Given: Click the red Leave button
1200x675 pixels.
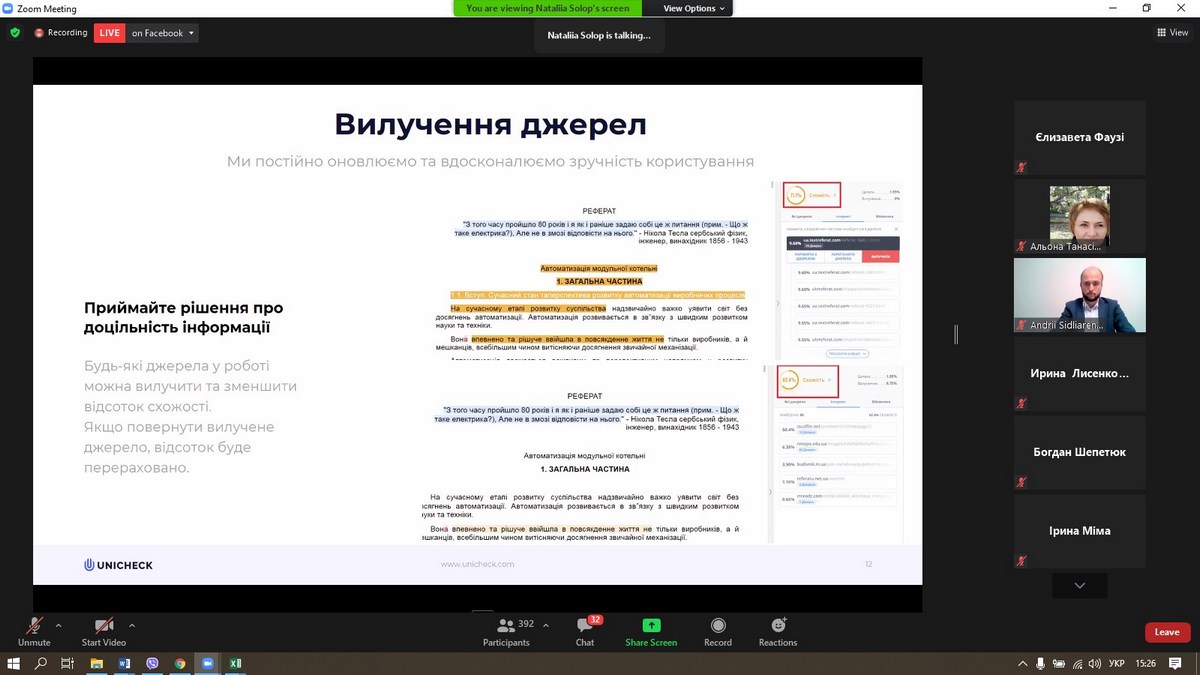Looking at the screenshot, I should point(1167,632).
